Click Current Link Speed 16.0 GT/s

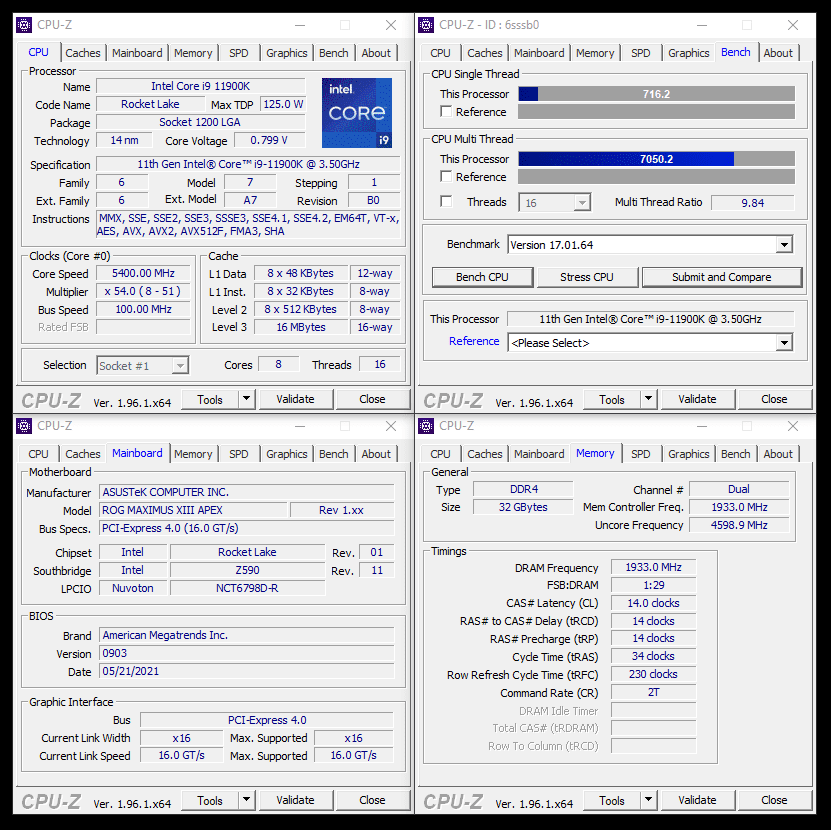181,755
